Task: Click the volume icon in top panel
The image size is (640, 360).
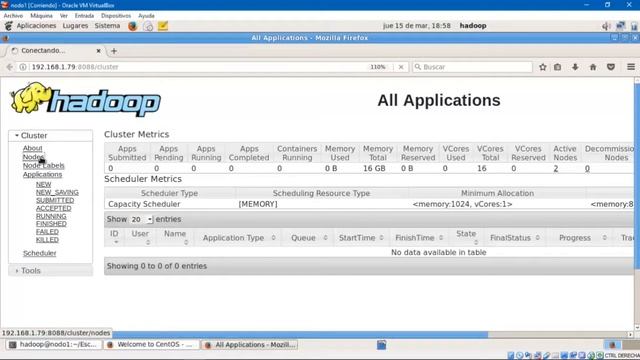Action: tap(606, 26)
